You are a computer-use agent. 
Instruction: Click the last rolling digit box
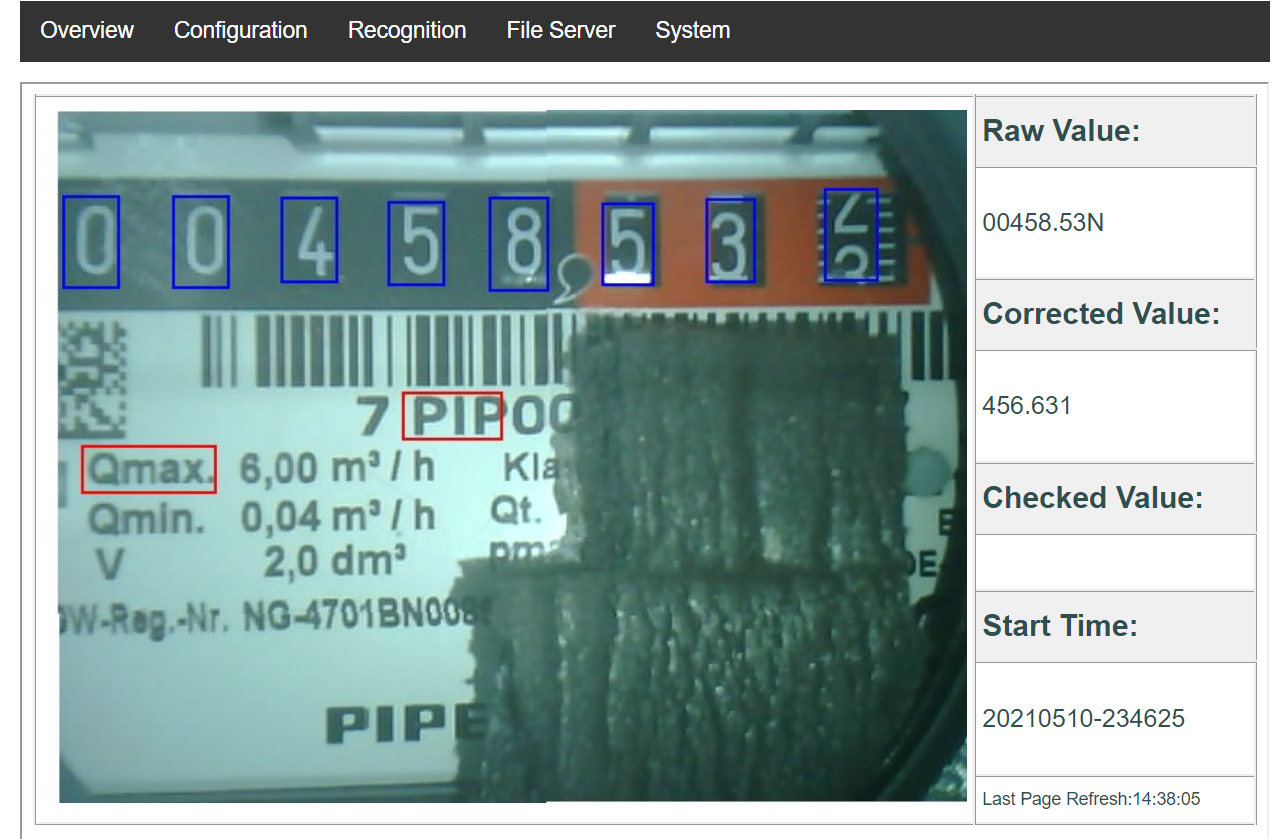(851, 235)
